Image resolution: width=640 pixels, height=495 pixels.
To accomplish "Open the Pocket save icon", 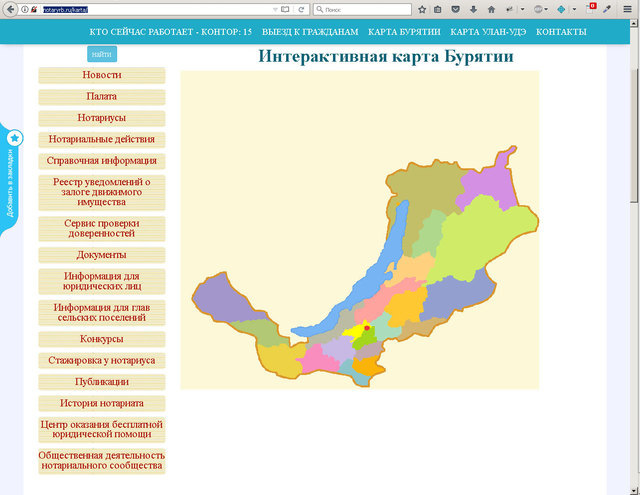I will 455,8.
